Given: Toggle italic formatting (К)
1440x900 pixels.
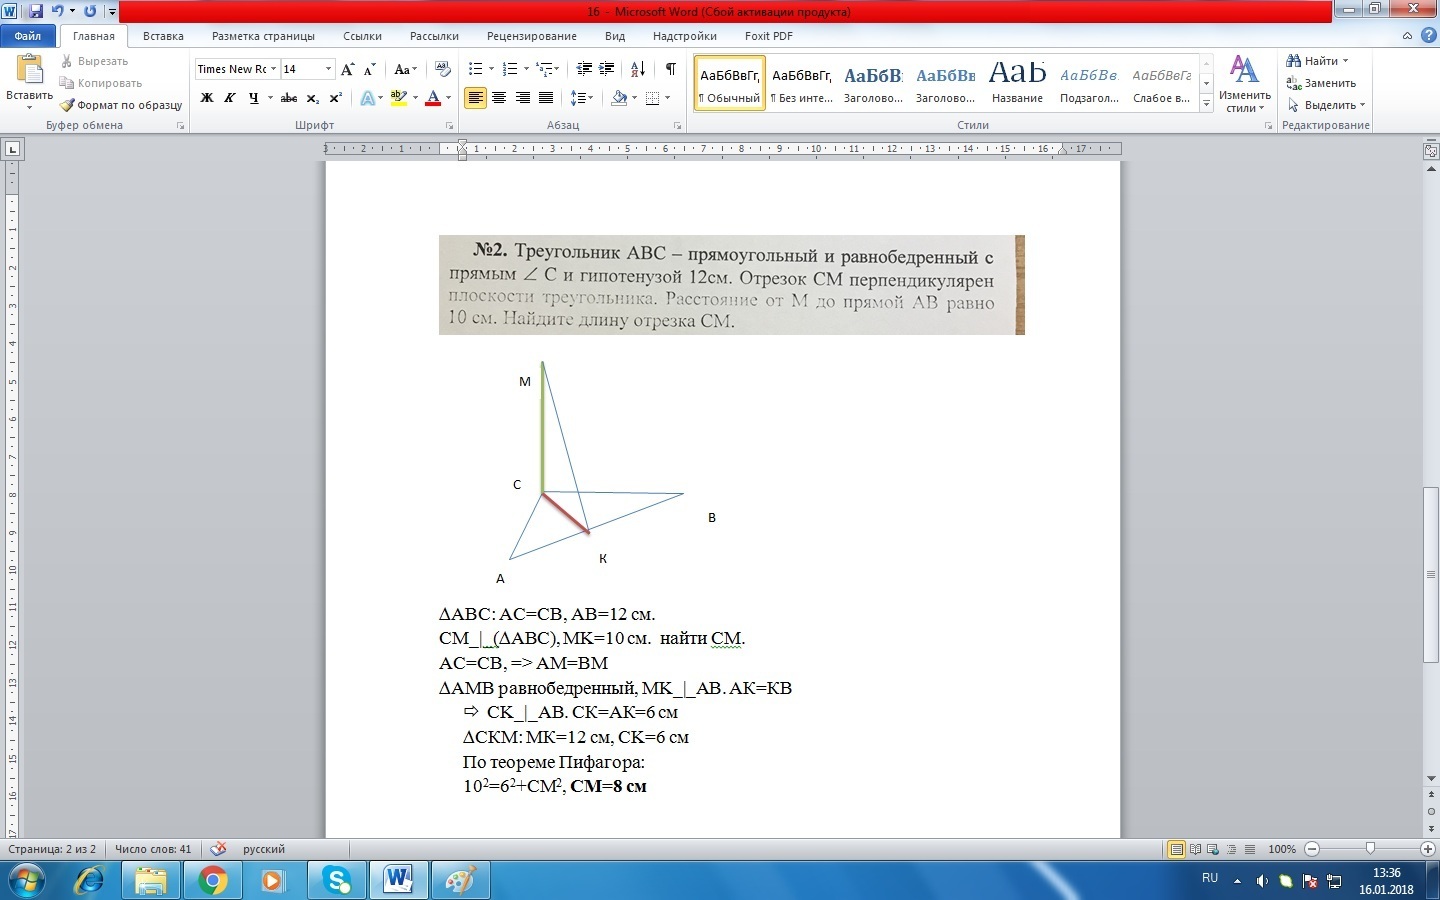Looking at the screenshot, I should pyautogui.click(x=230, y=98).
